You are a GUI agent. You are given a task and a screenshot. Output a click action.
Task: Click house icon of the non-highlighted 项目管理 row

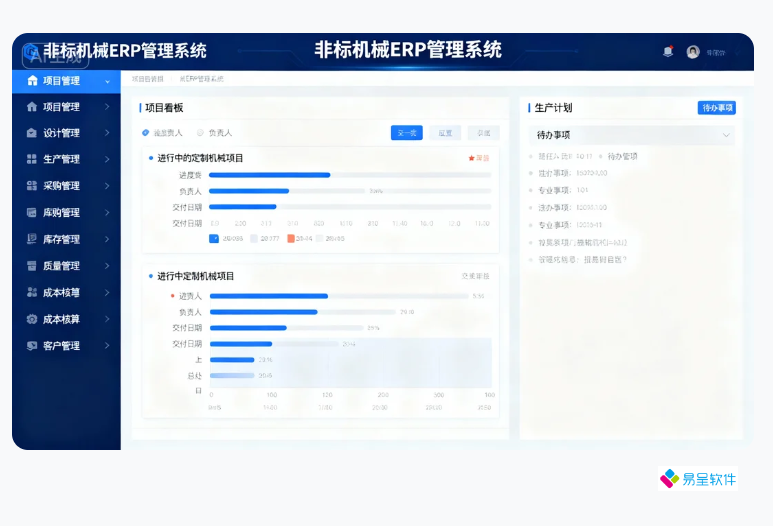point(32,107)
